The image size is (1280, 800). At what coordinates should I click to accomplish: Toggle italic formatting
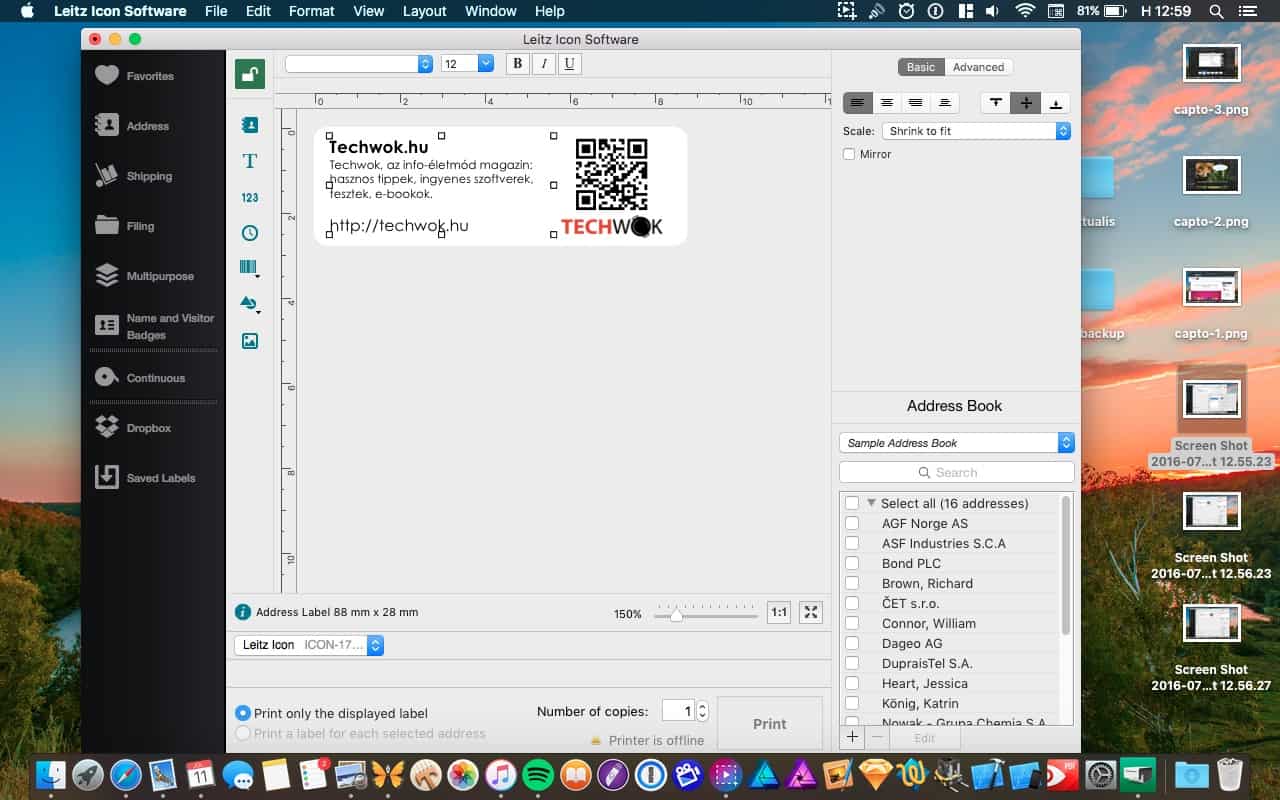[x=544, y=64]
